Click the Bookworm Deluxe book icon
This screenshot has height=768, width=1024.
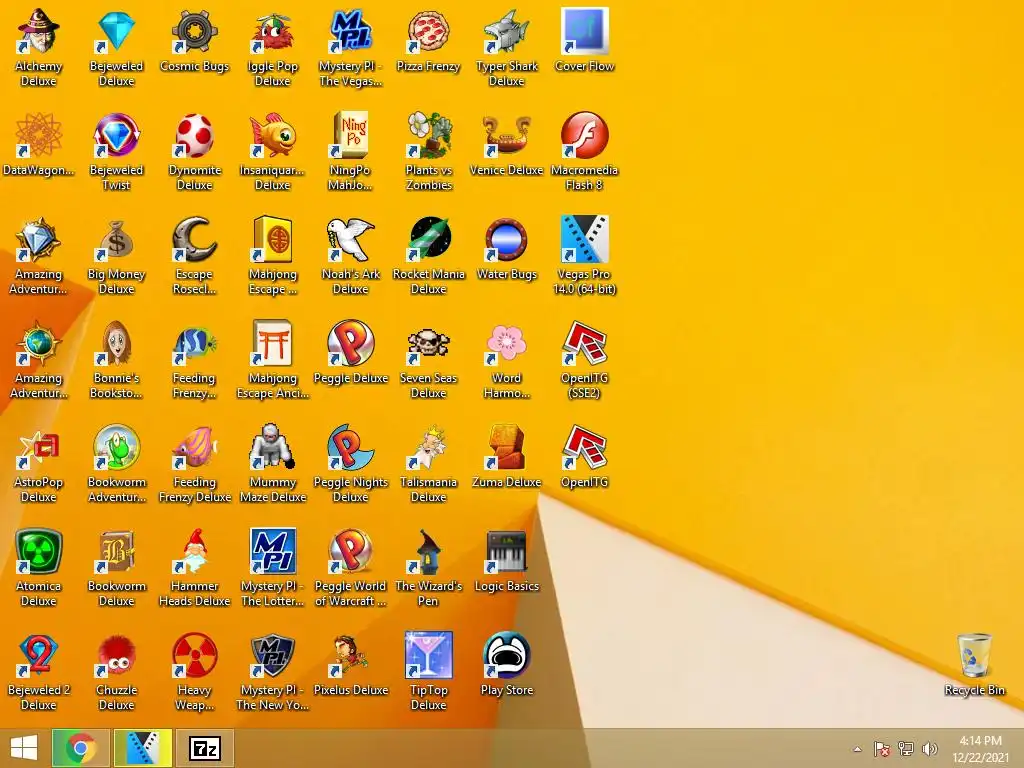click(x=116, y=551)
